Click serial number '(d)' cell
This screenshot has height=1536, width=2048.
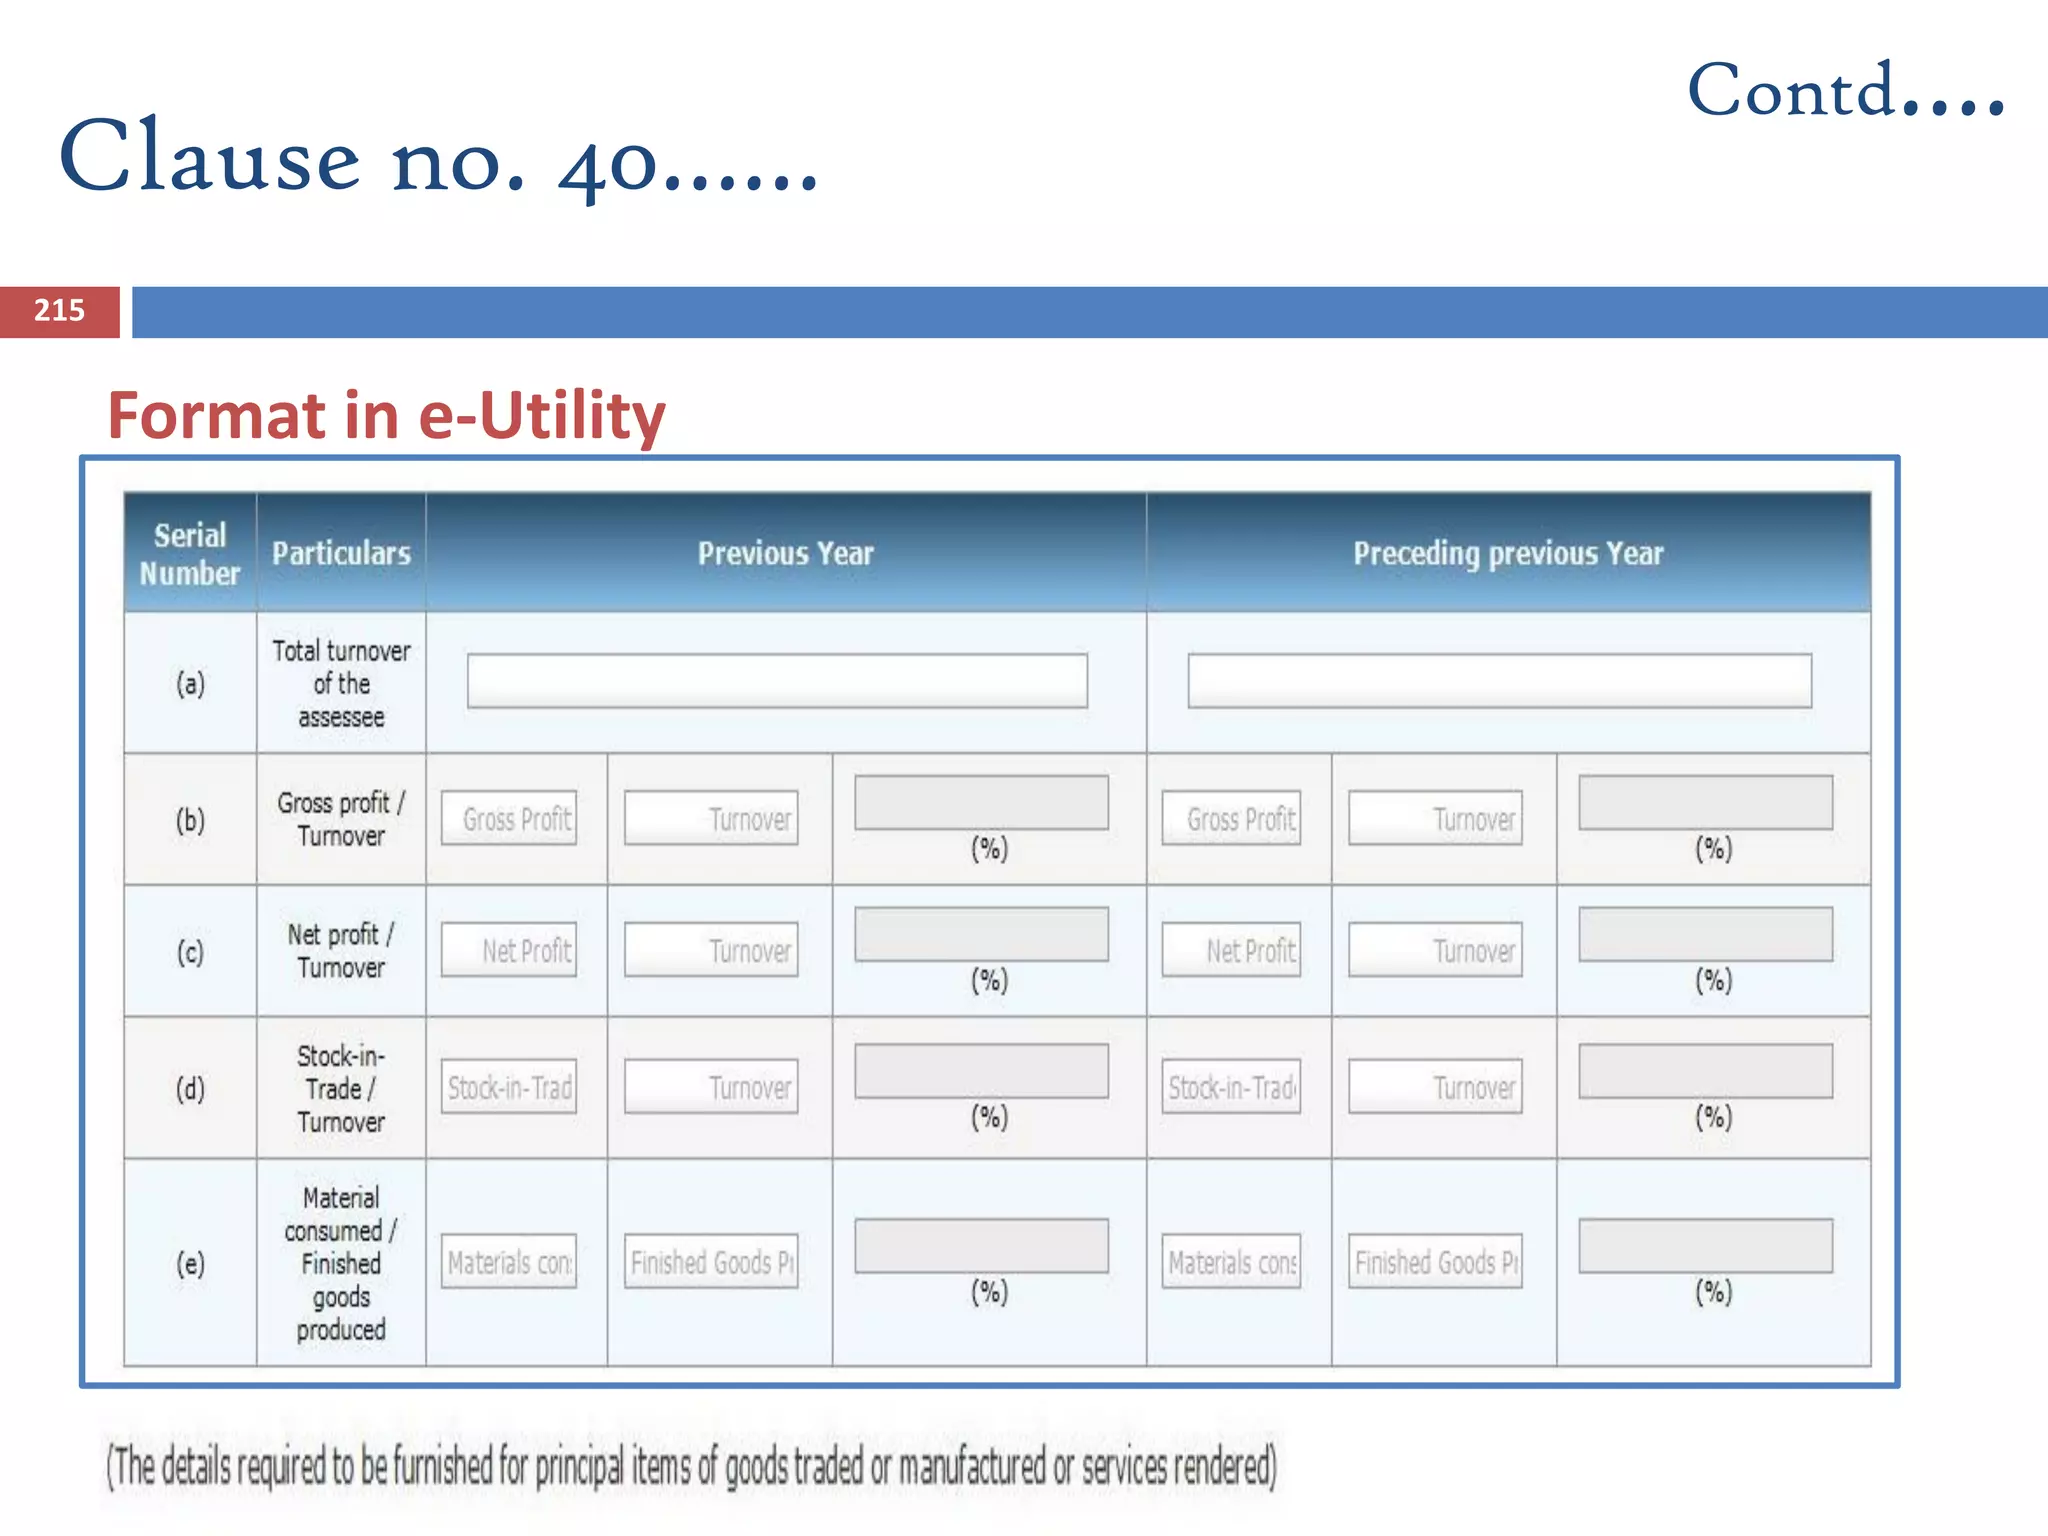pyautogui.click(x=190, y=1088)
